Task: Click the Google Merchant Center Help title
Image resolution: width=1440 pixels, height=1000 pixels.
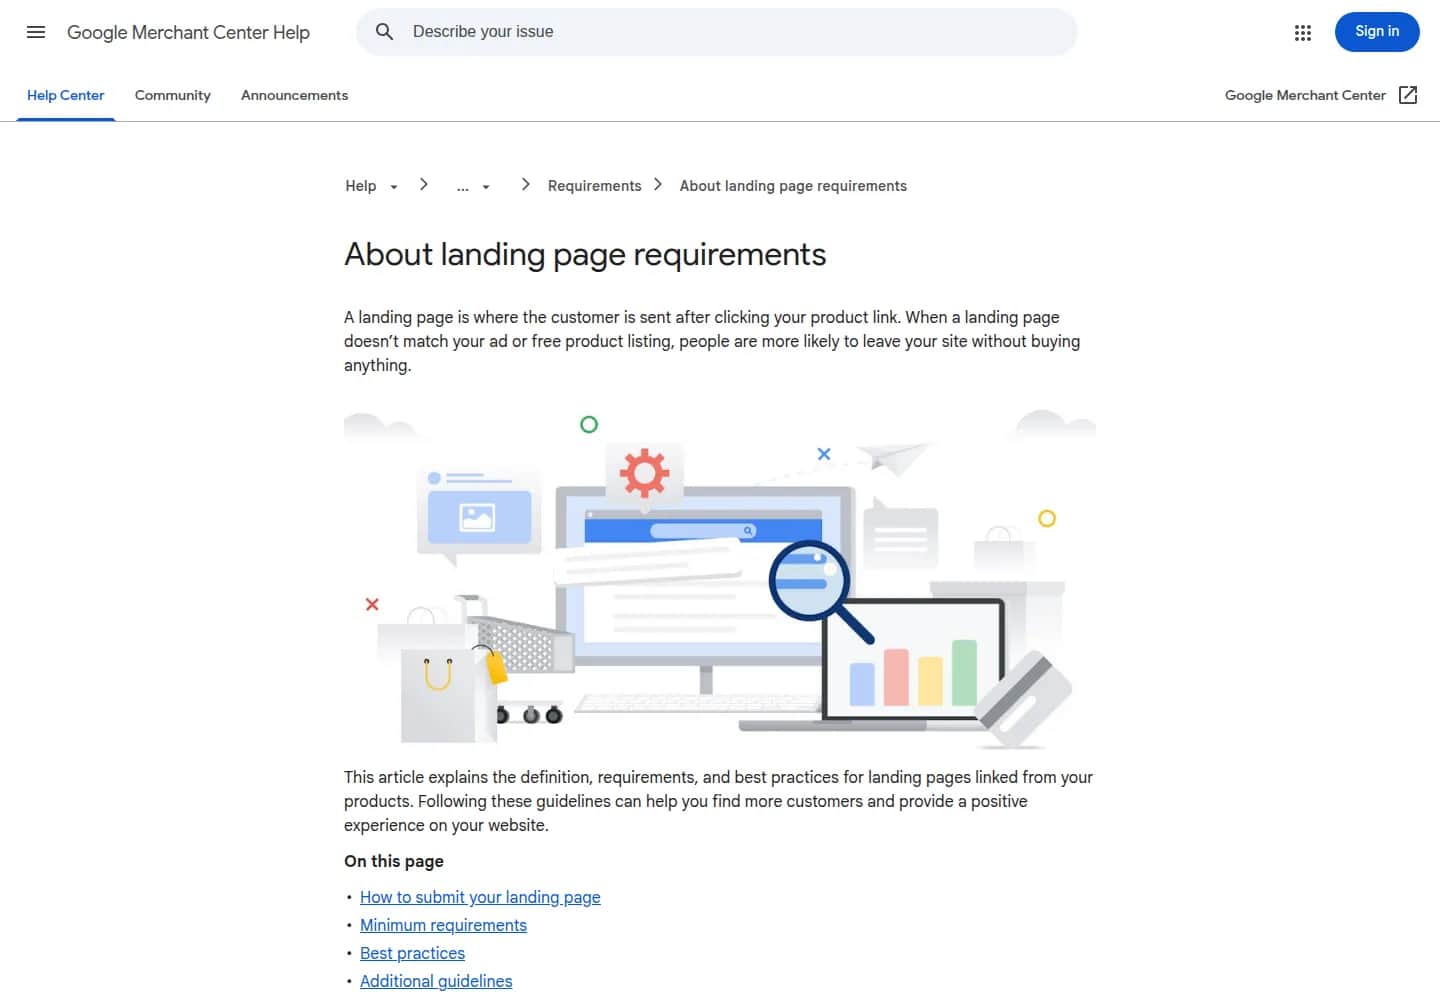Action: [x=188, y=32]
